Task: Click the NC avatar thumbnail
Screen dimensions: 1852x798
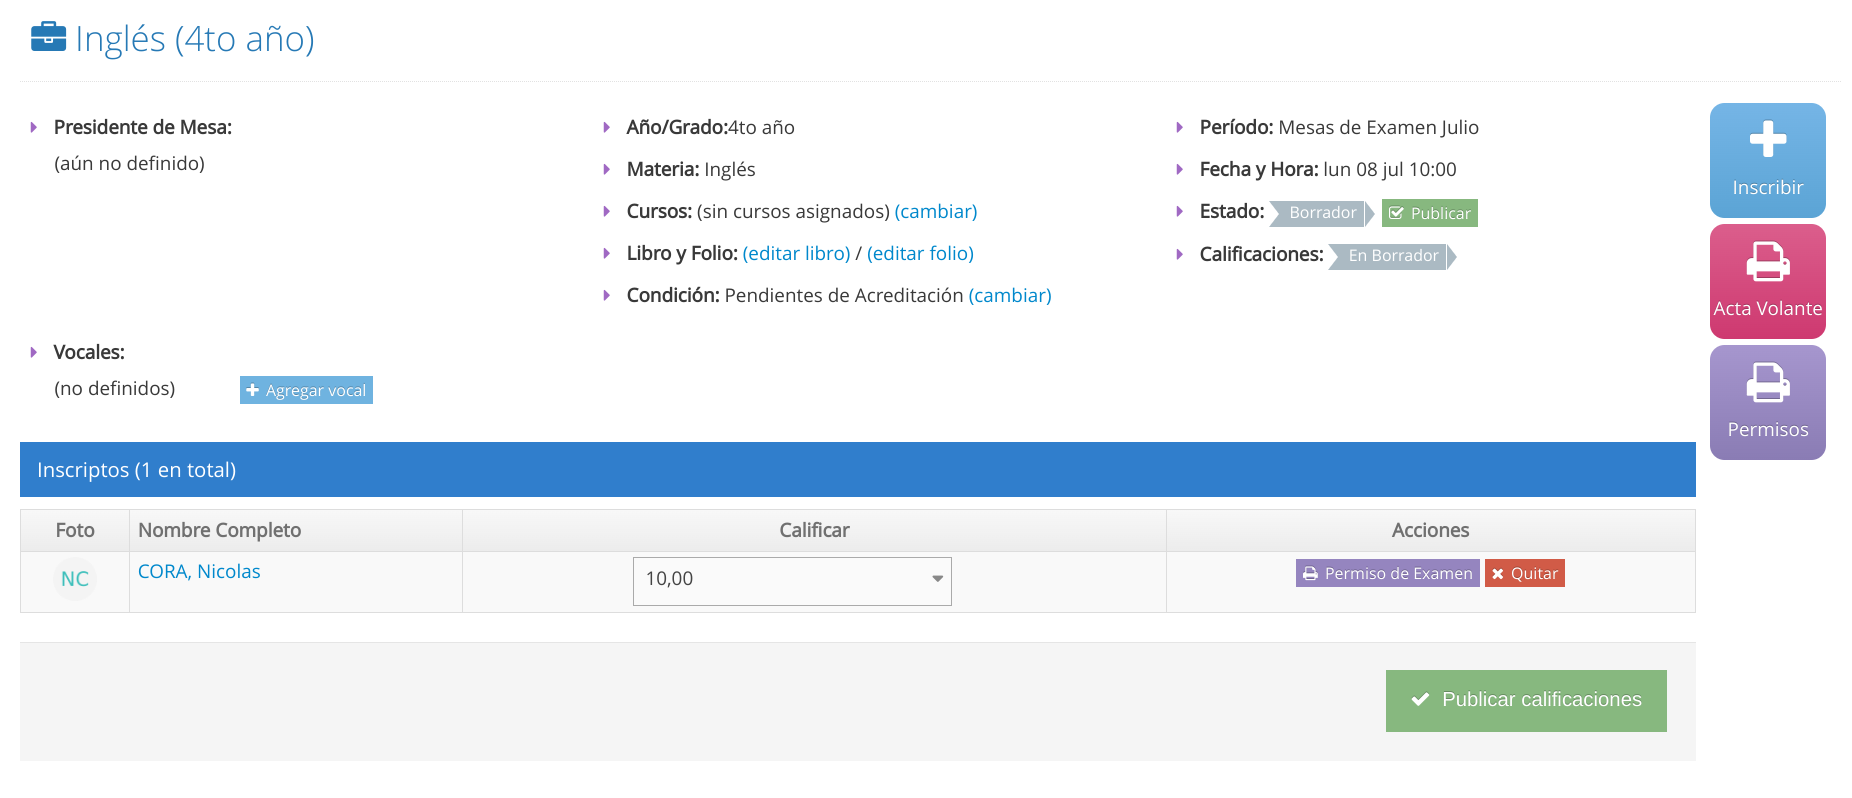Action: [x=75, y=580]
